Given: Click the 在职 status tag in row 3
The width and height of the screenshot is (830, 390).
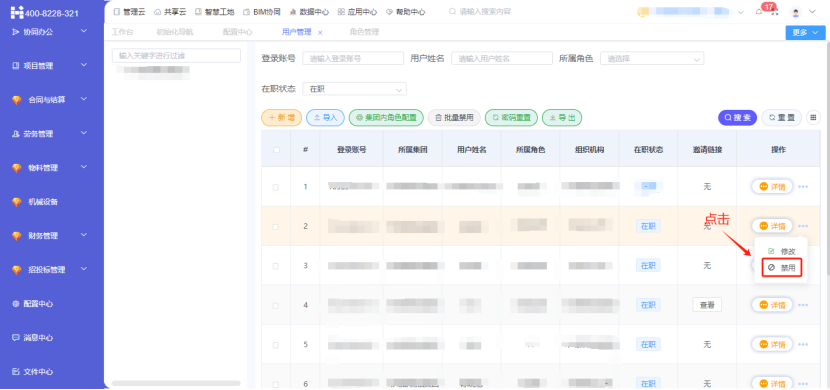Looking at the screenshot, I should click(x=648, y=266).
